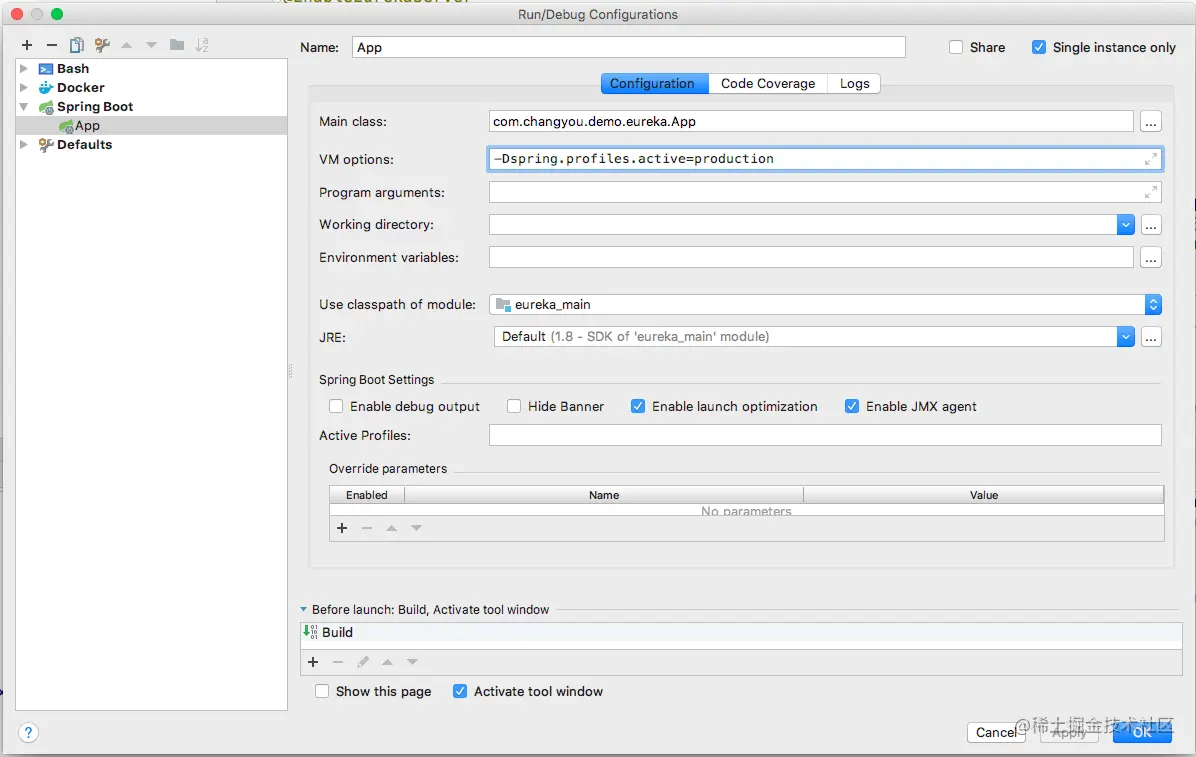This screenshot has width=1196, height=757.
Task: Expand the Docker tree node
Action: pos(24,88)
